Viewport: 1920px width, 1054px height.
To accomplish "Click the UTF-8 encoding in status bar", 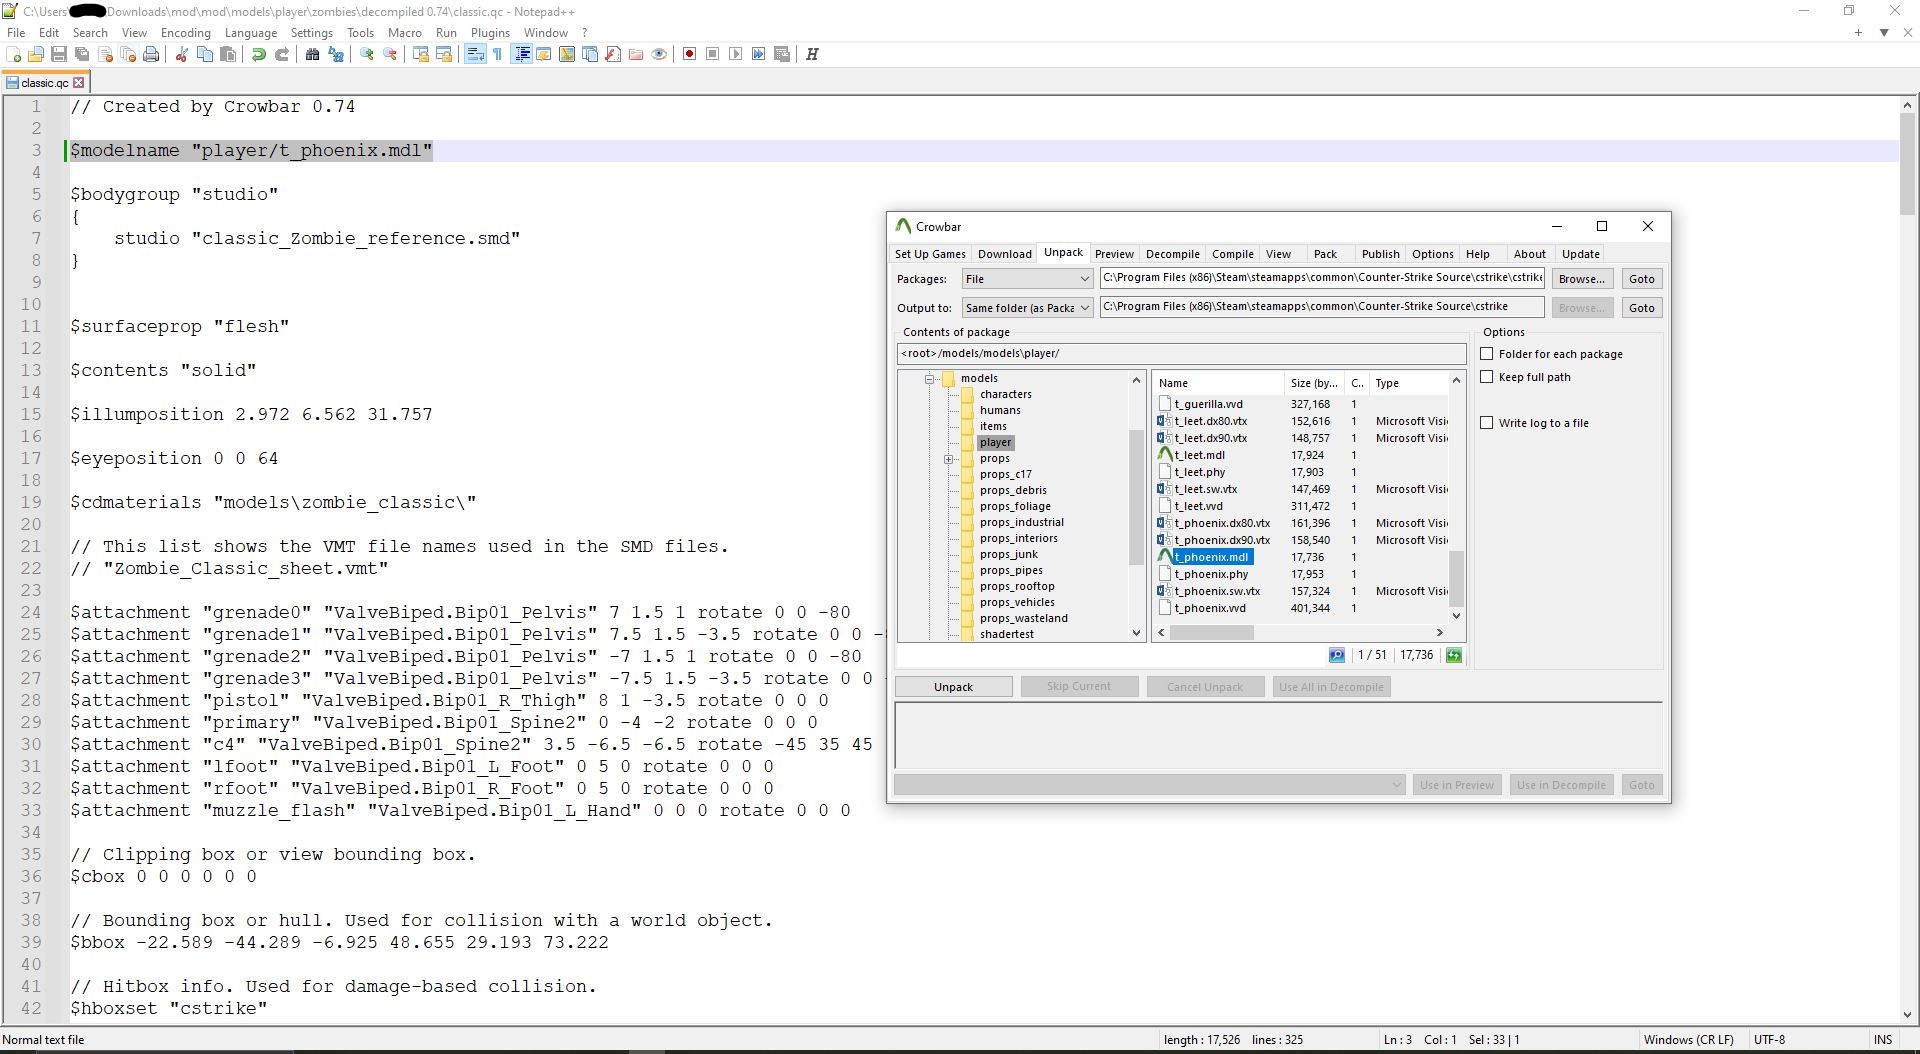I will click(1769, 1040).
